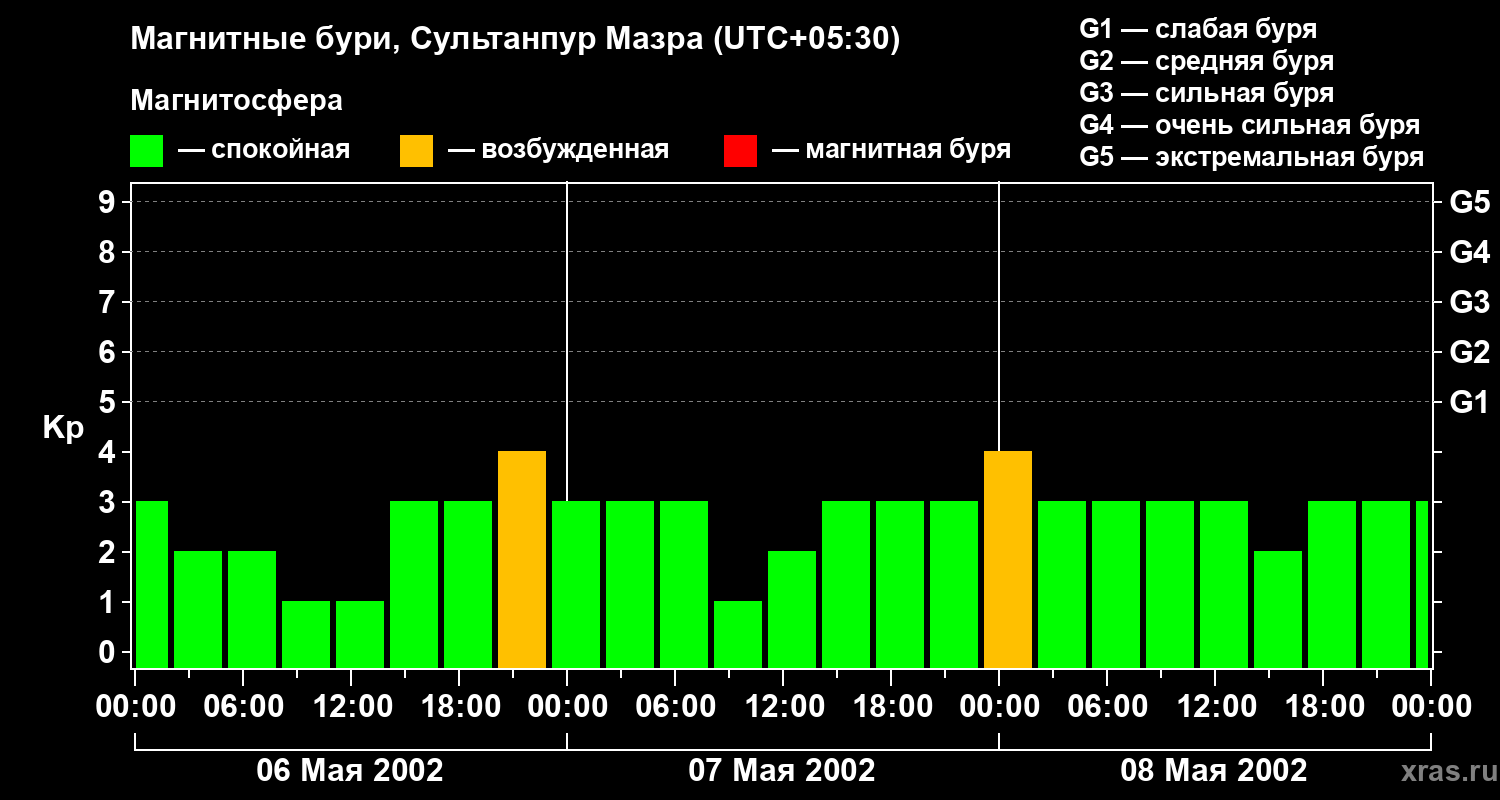The image size is (1500, 800).
Task: Click the '— магнитная буря' legend label
Action: [891, 151]
